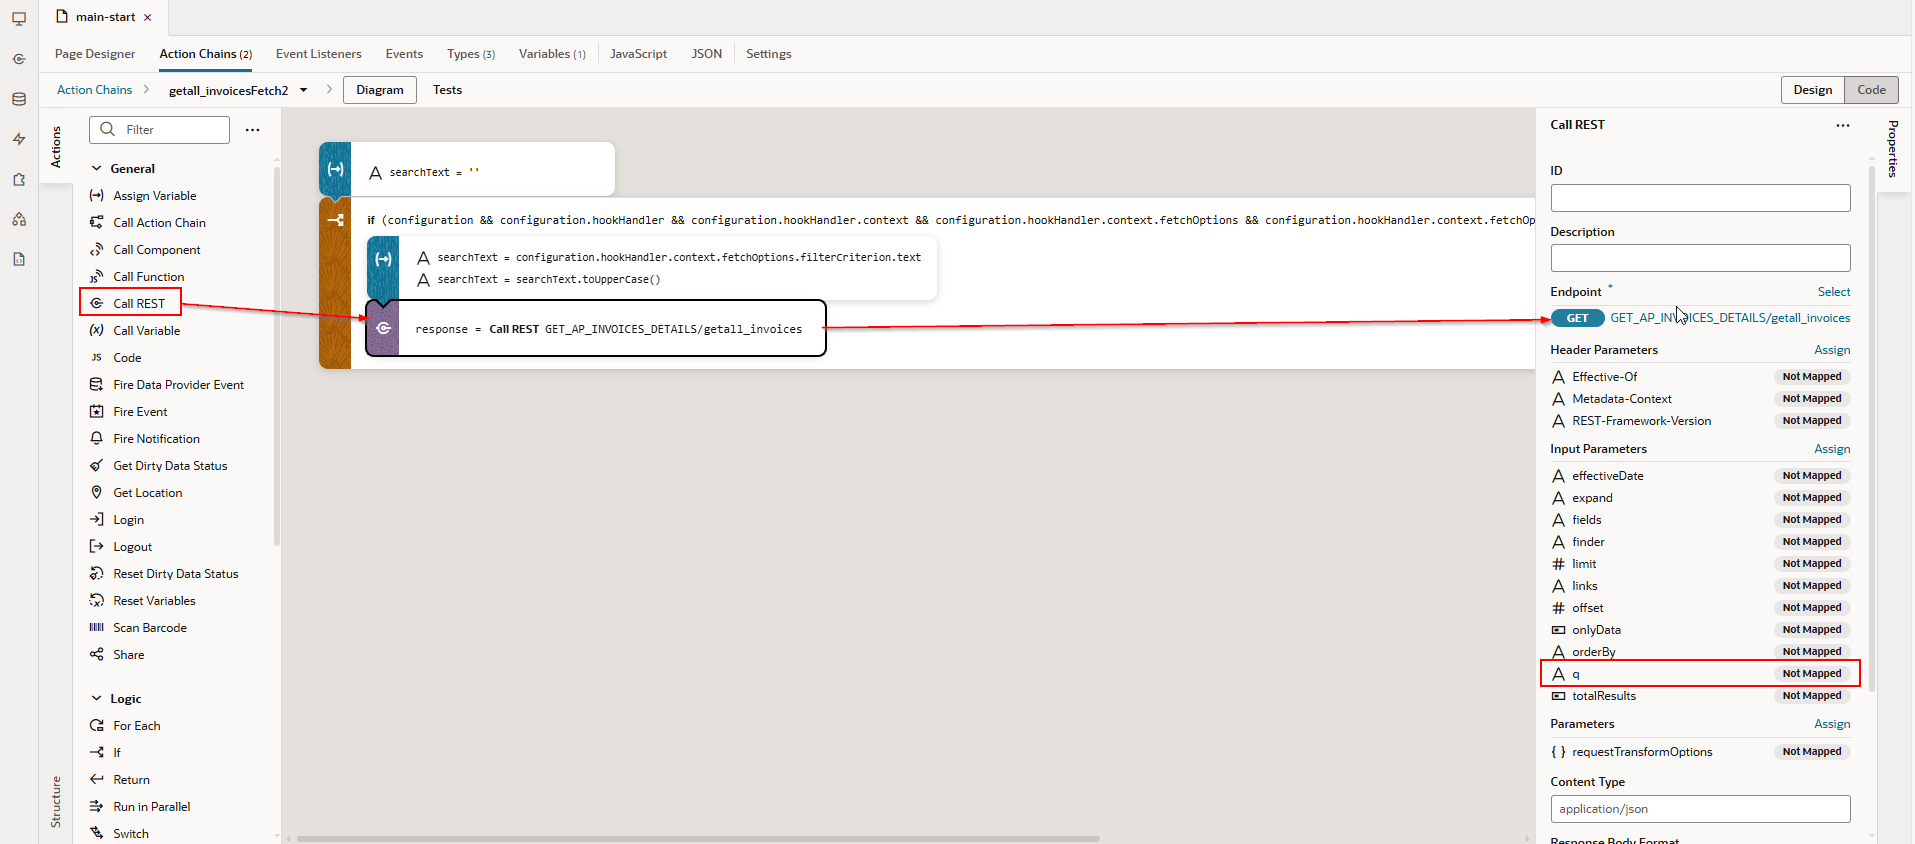The height and width of the screenshot is (844, 1915).
Task: Click the Call Action Chain icon
Action: click(x=97, y=223)
